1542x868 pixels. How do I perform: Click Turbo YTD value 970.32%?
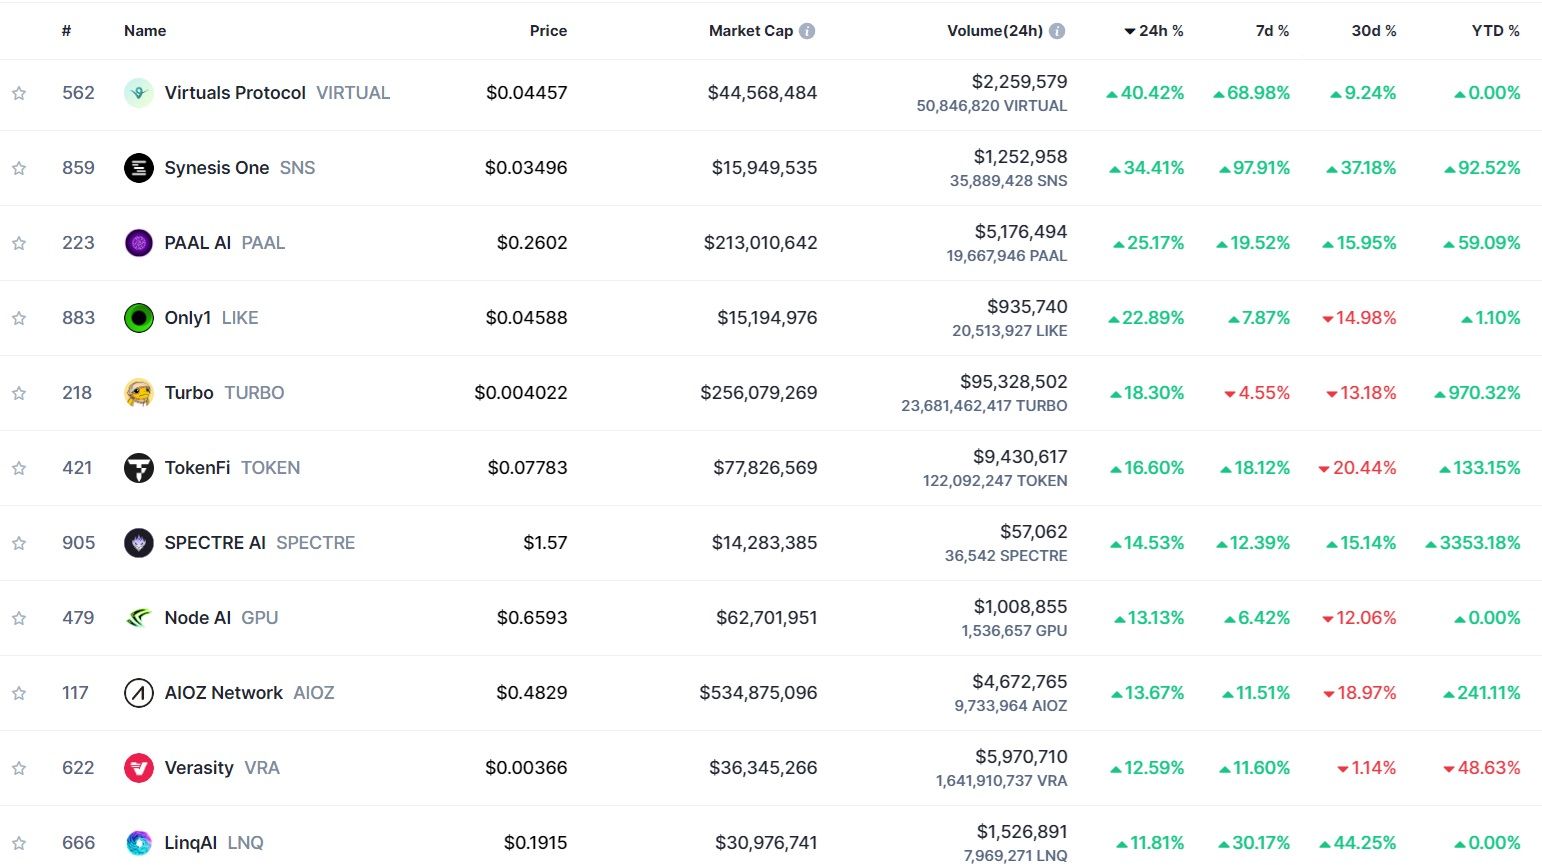1477,393
